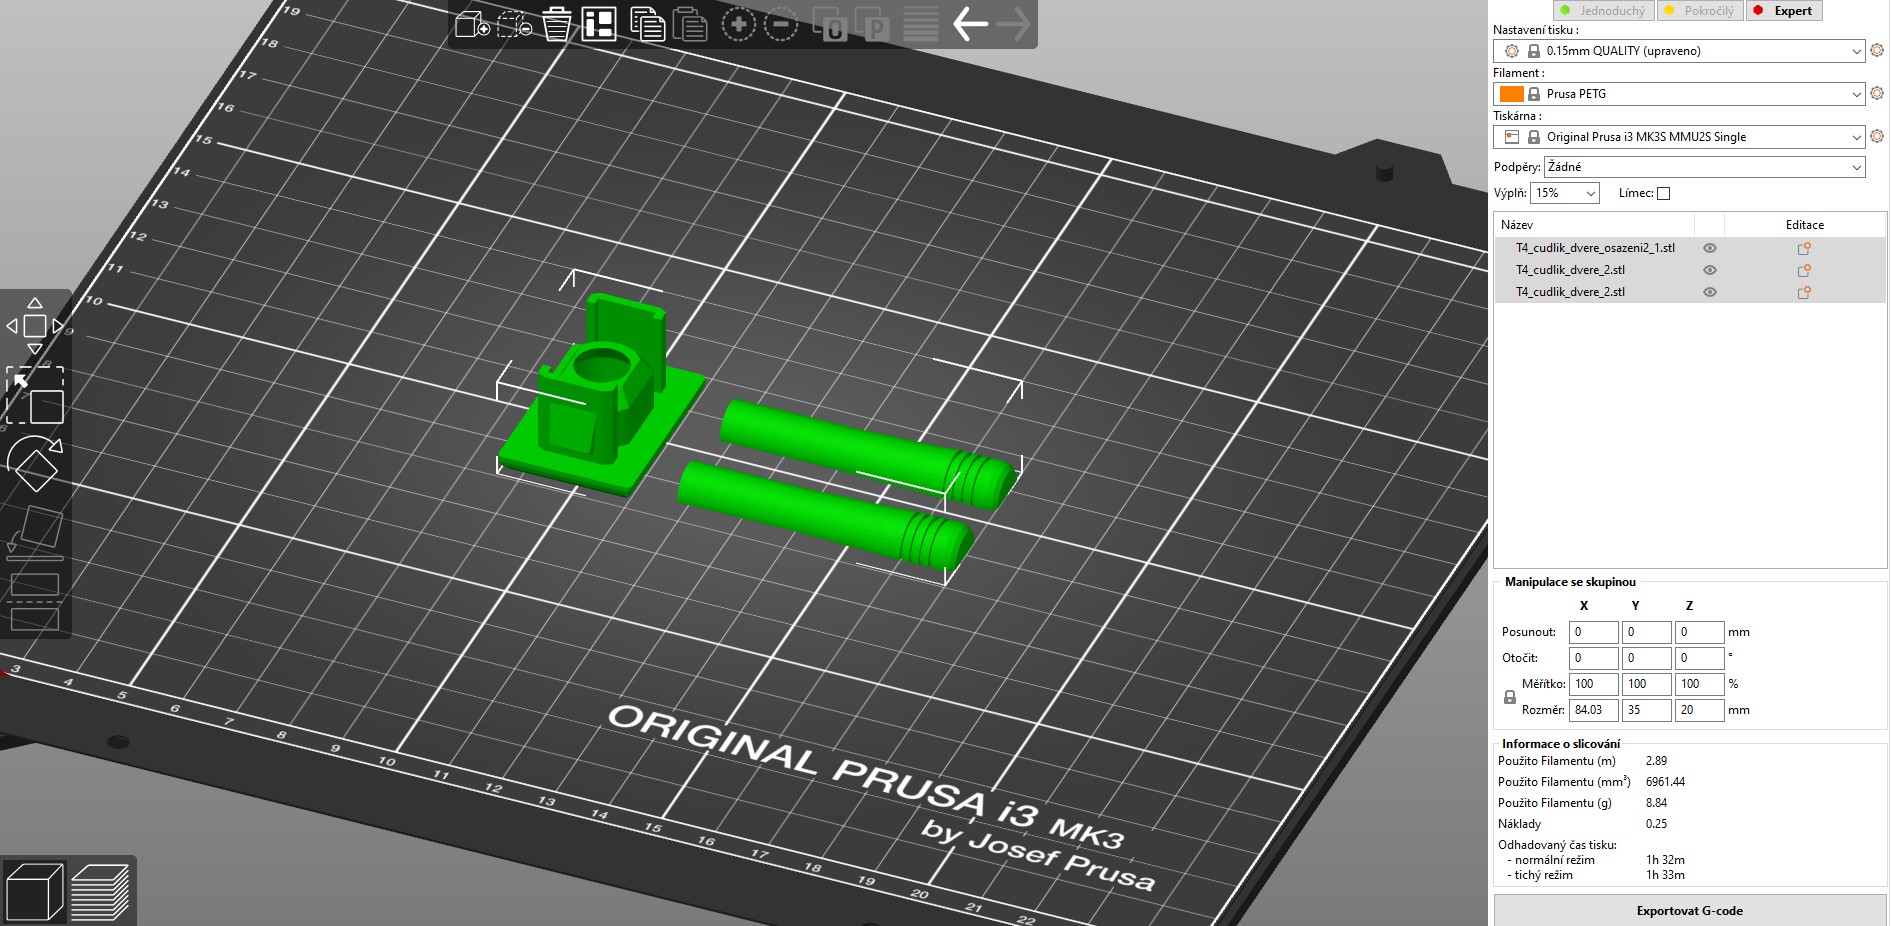Select Pokročilý mode
This screenshot has height=926, width=1891.
tap(1700, 11)
